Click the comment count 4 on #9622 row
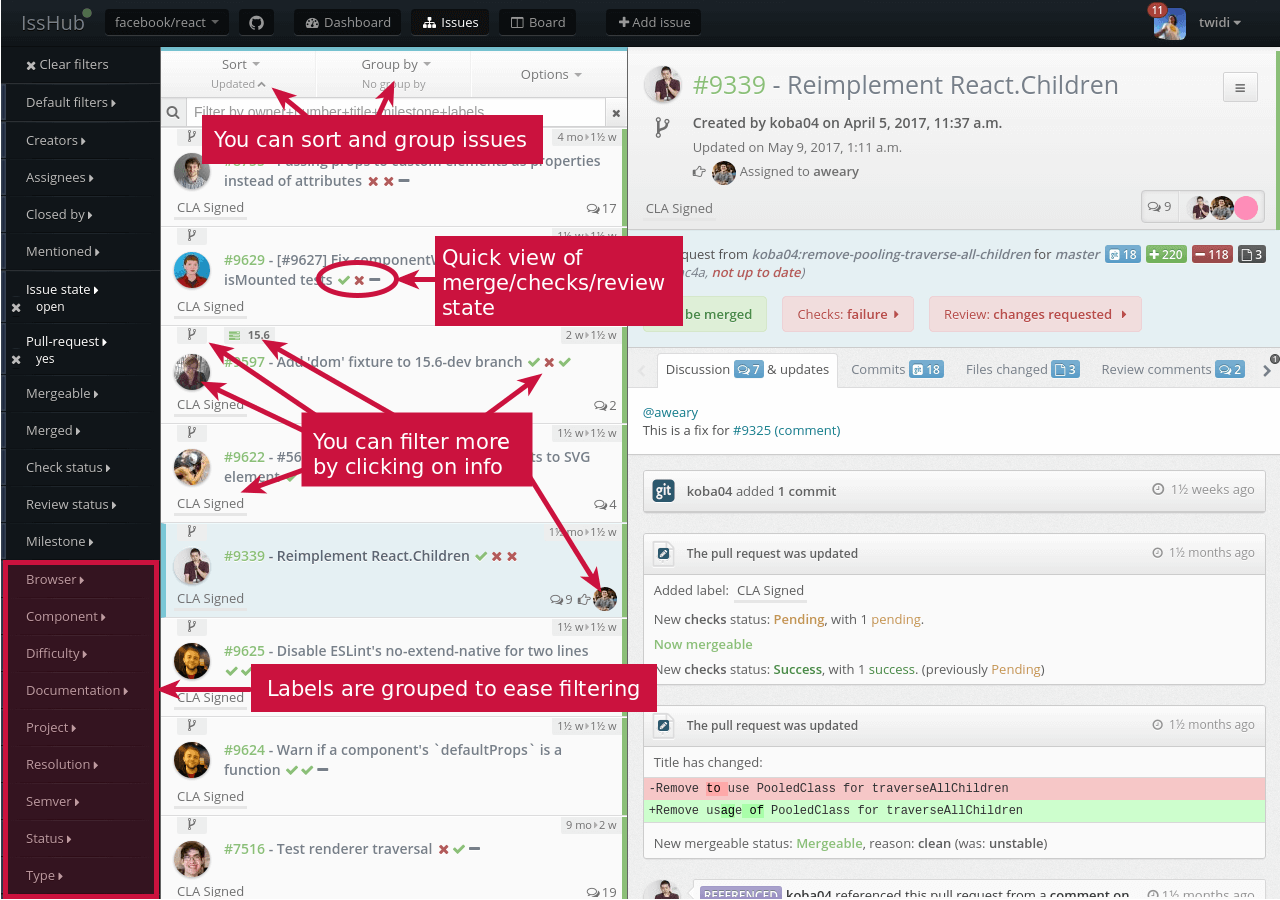The height and width of the screenshot is (900, 1280). pyautogui.click(x=605, y=504)
